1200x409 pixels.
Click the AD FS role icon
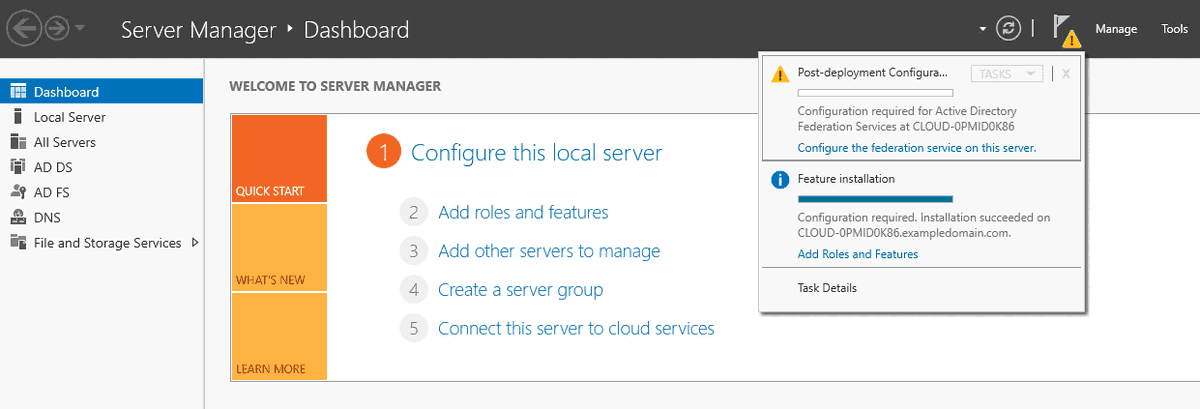click(17, 192)
